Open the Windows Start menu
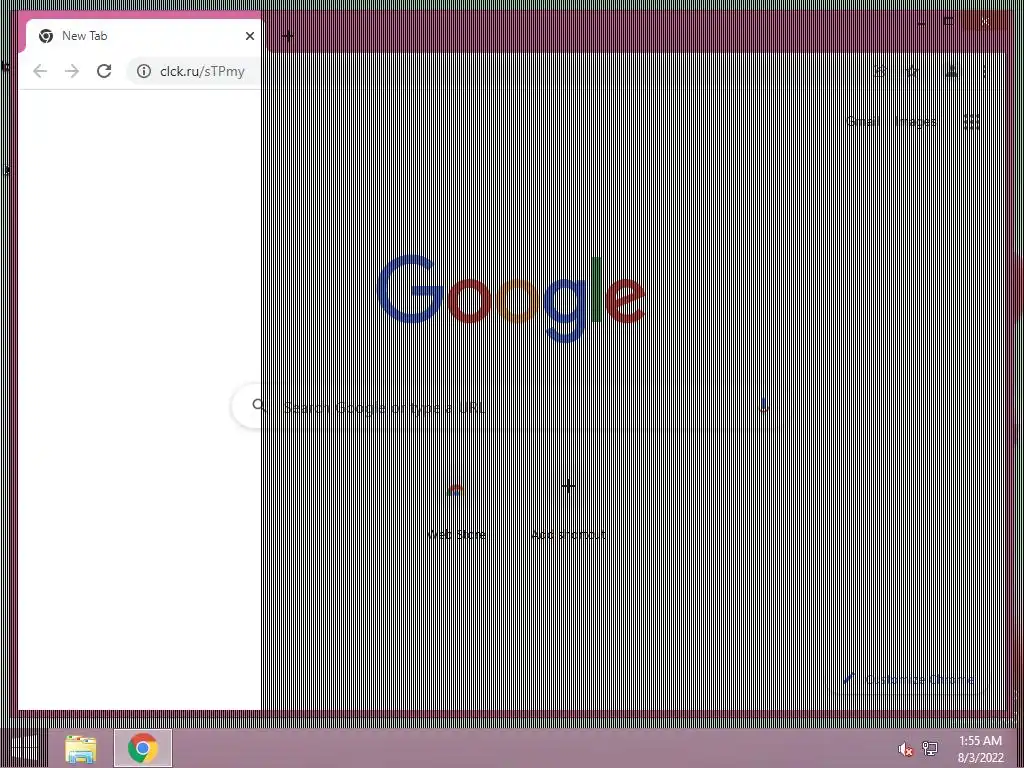The width and height of the screenshot is (1024, 768). (x=24, y=748)
